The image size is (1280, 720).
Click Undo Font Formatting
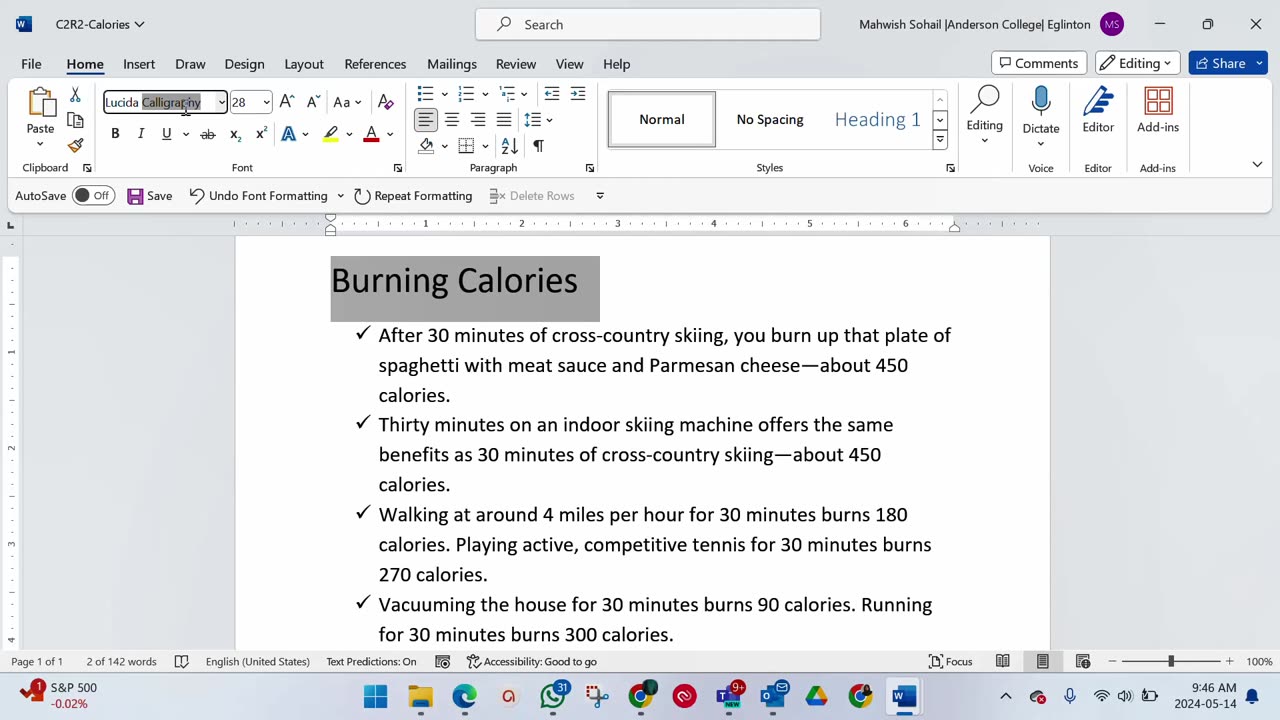coord(259,196)
